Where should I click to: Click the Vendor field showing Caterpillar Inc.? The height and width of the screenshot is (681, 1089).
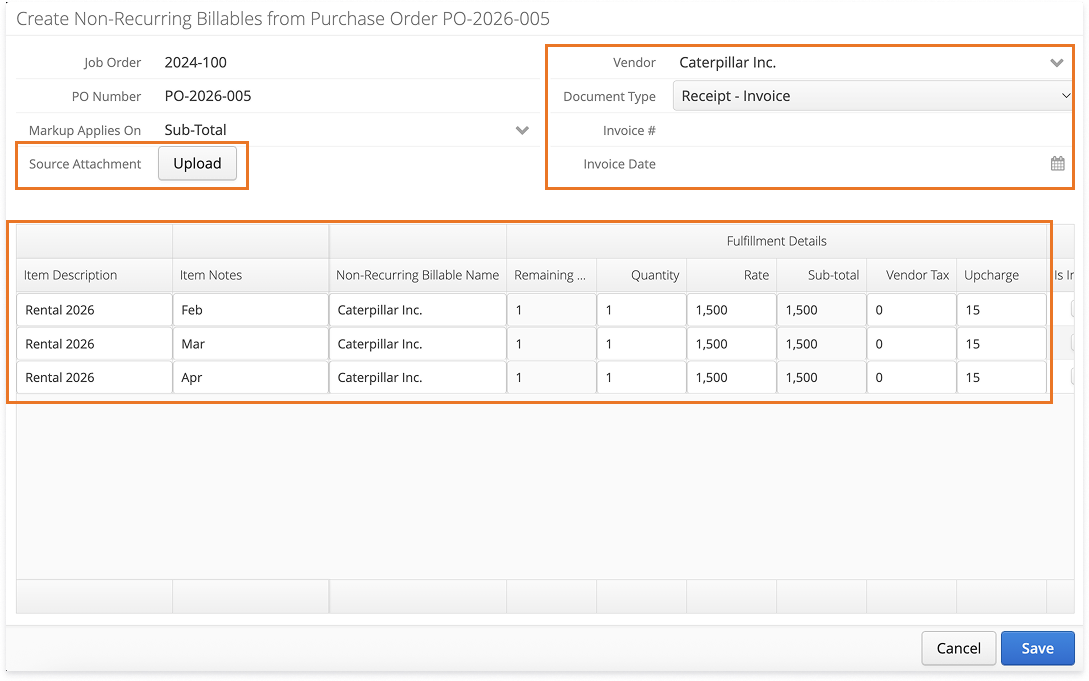click(x=858, y=62)
